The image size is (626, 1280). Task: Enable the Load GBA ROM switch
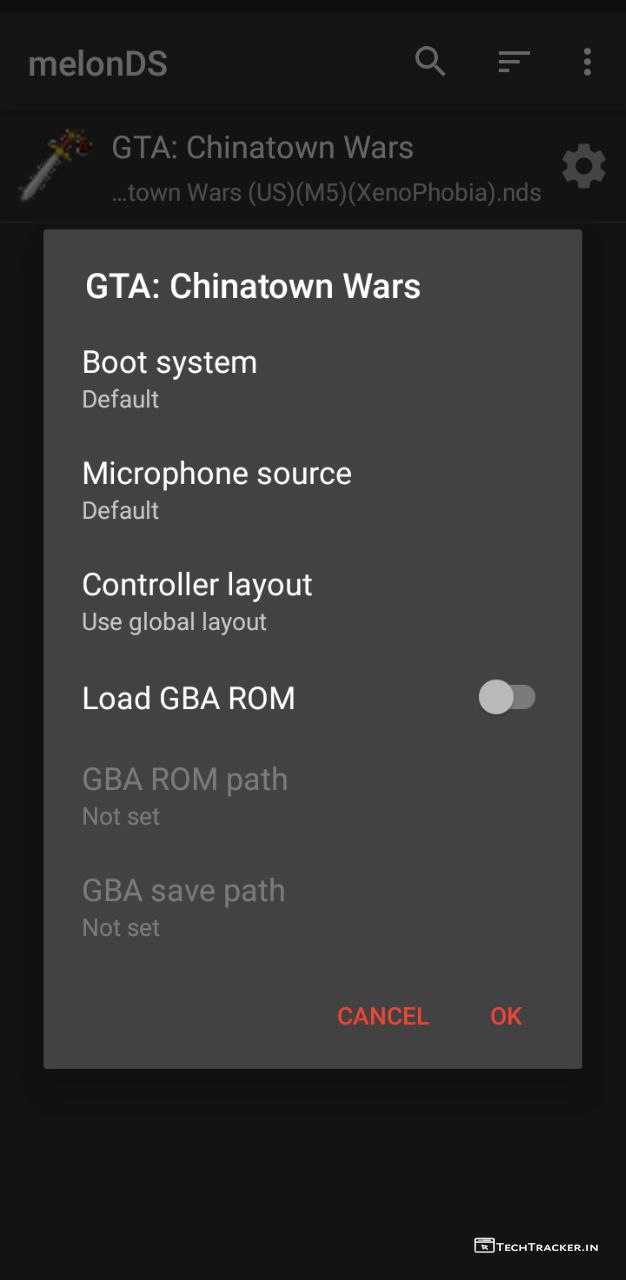point(508,698)
